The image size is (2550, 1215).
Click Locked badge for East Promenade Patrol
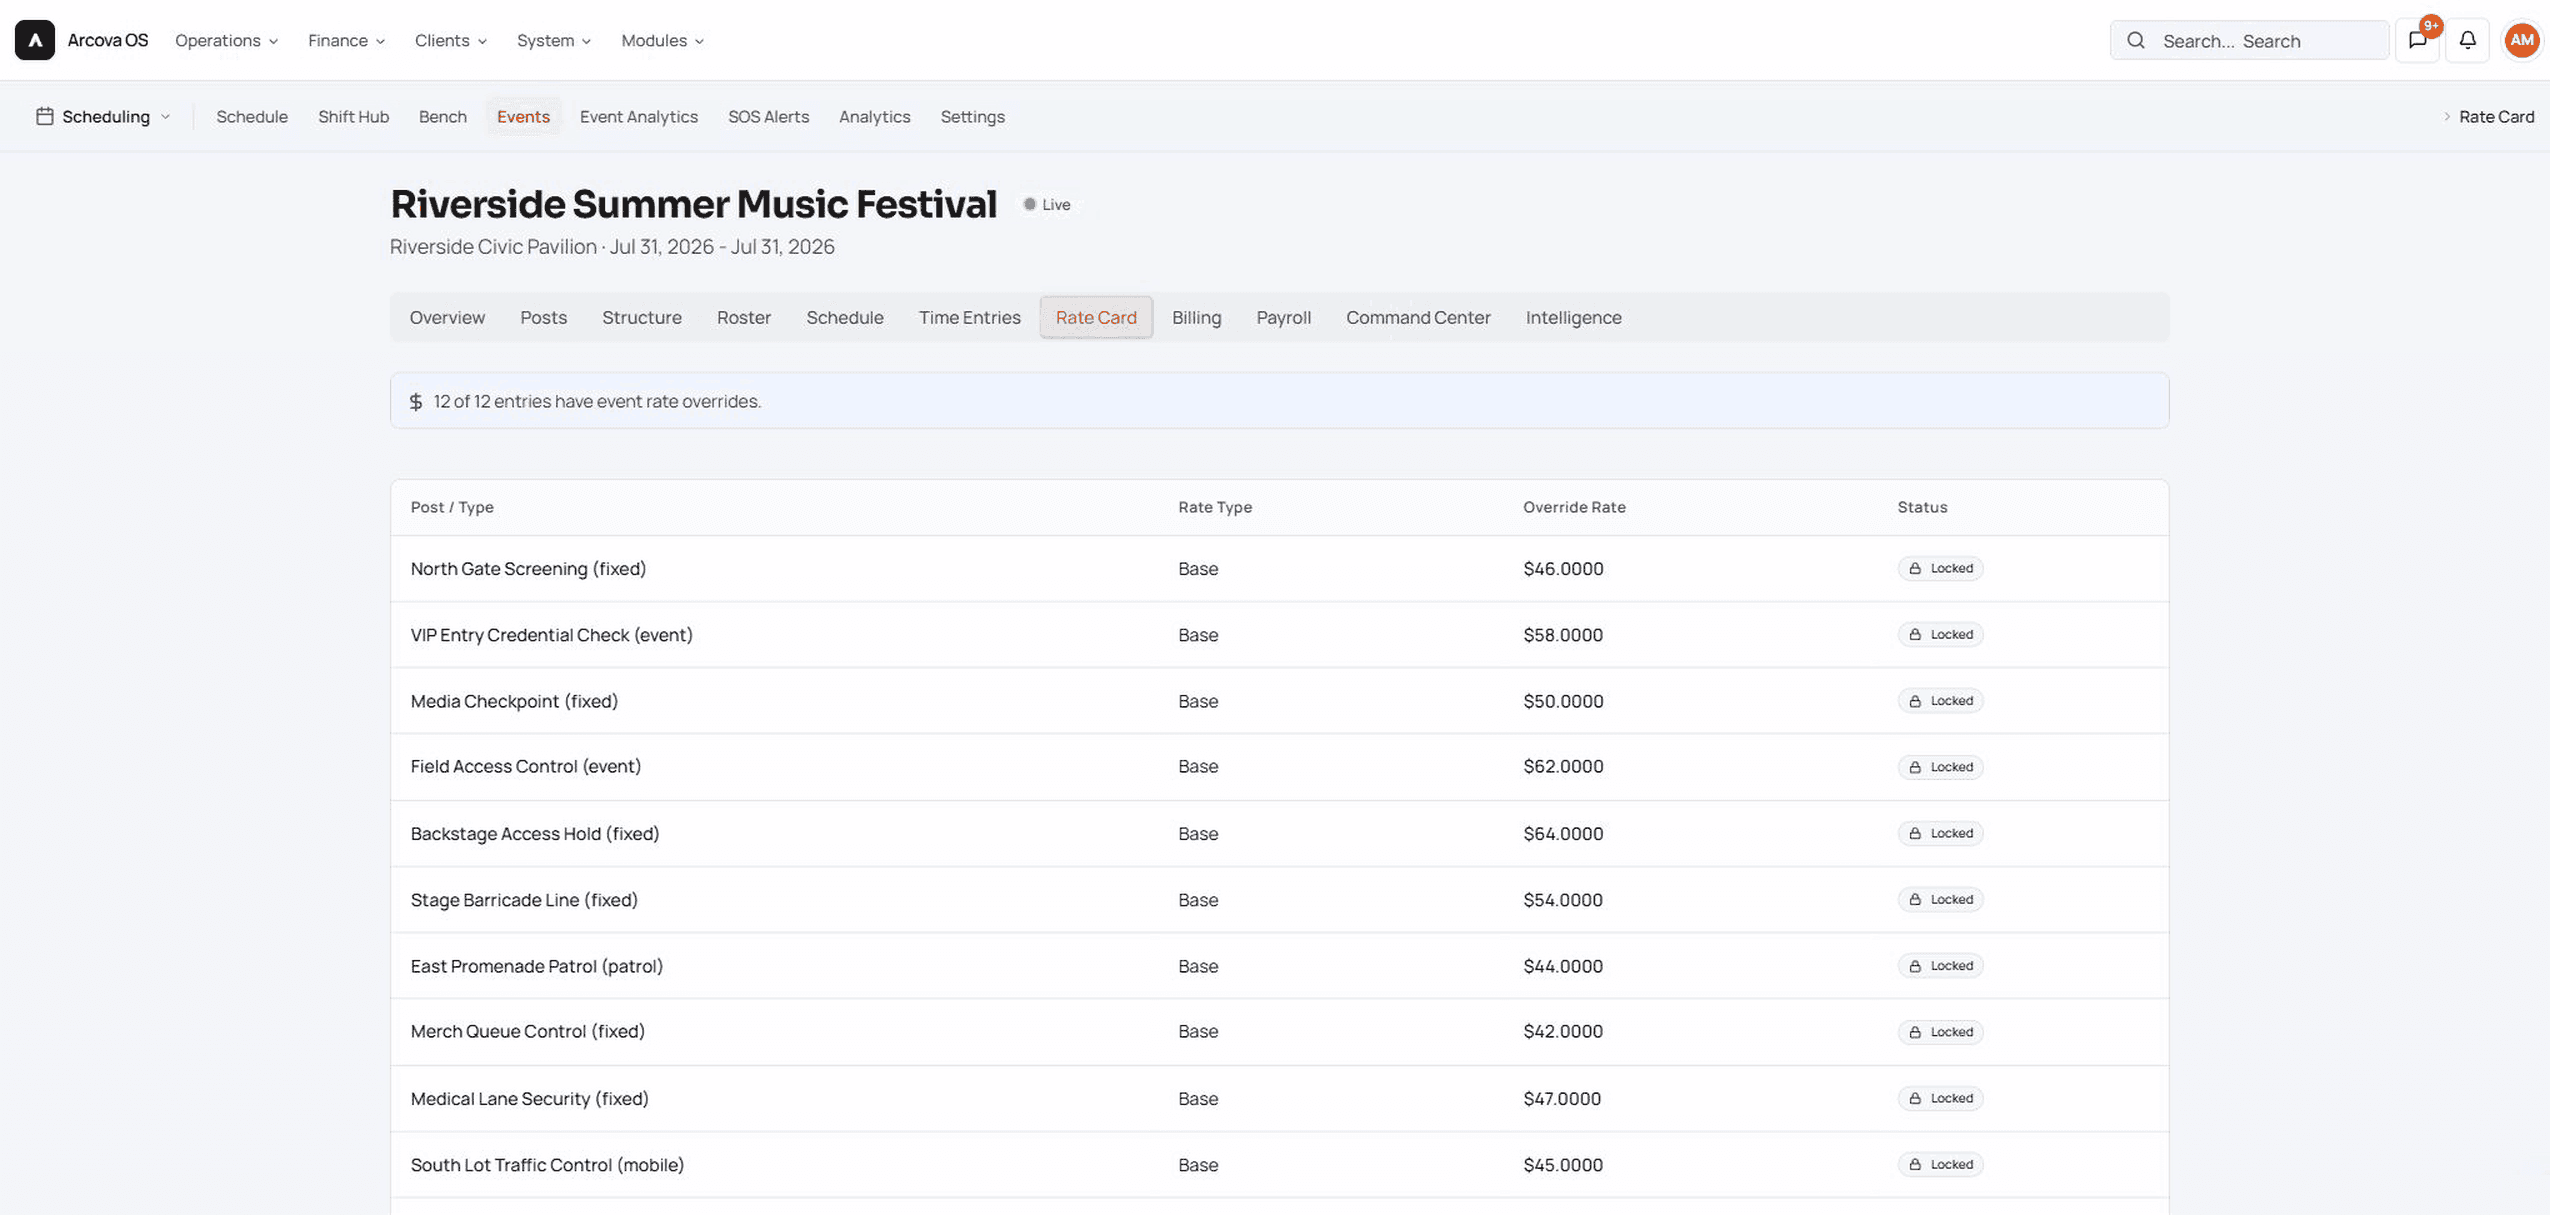[x=1939, y=966]
